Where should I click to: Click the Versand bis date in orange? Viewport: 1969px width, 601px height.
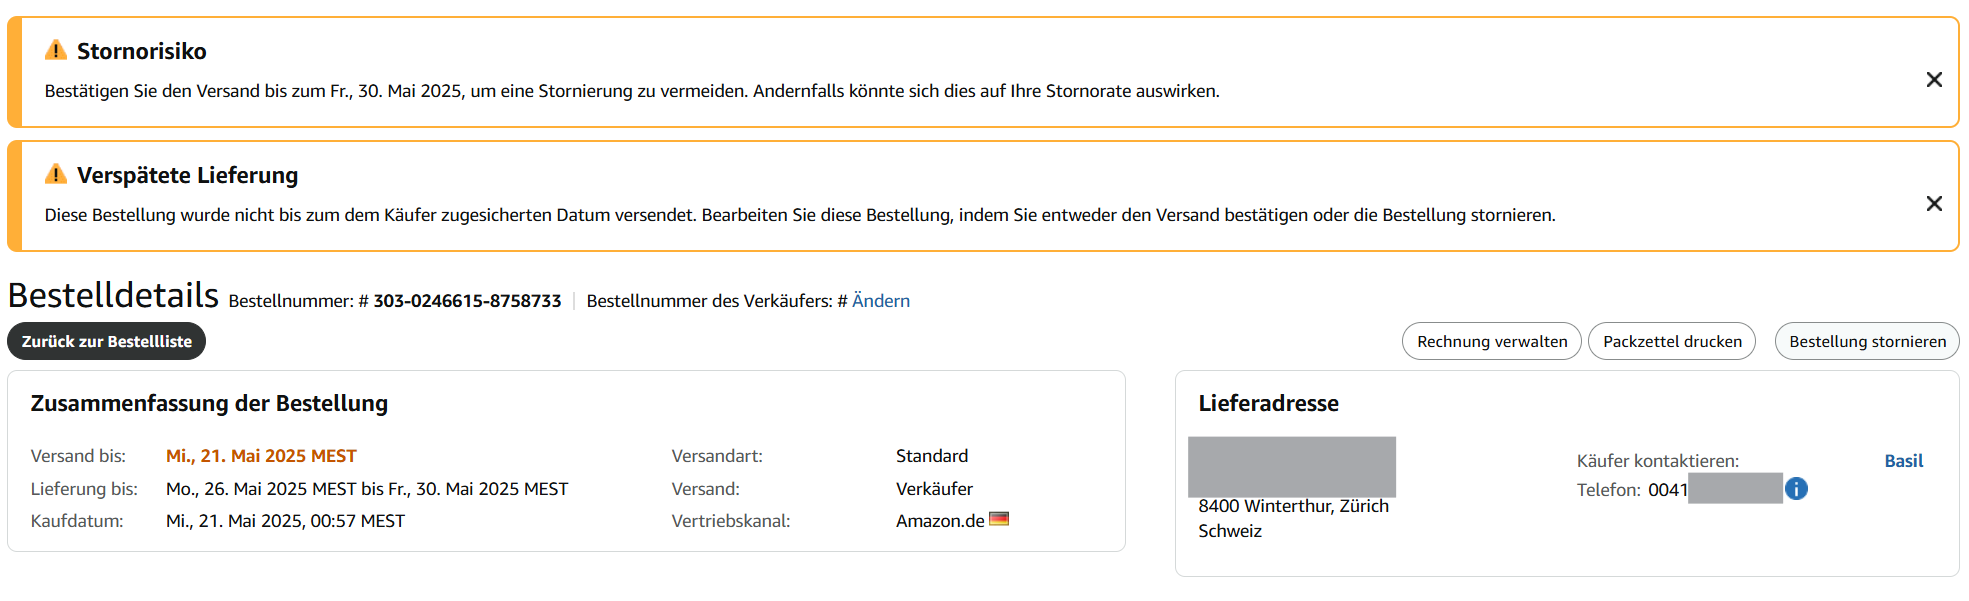pos(261,456)
